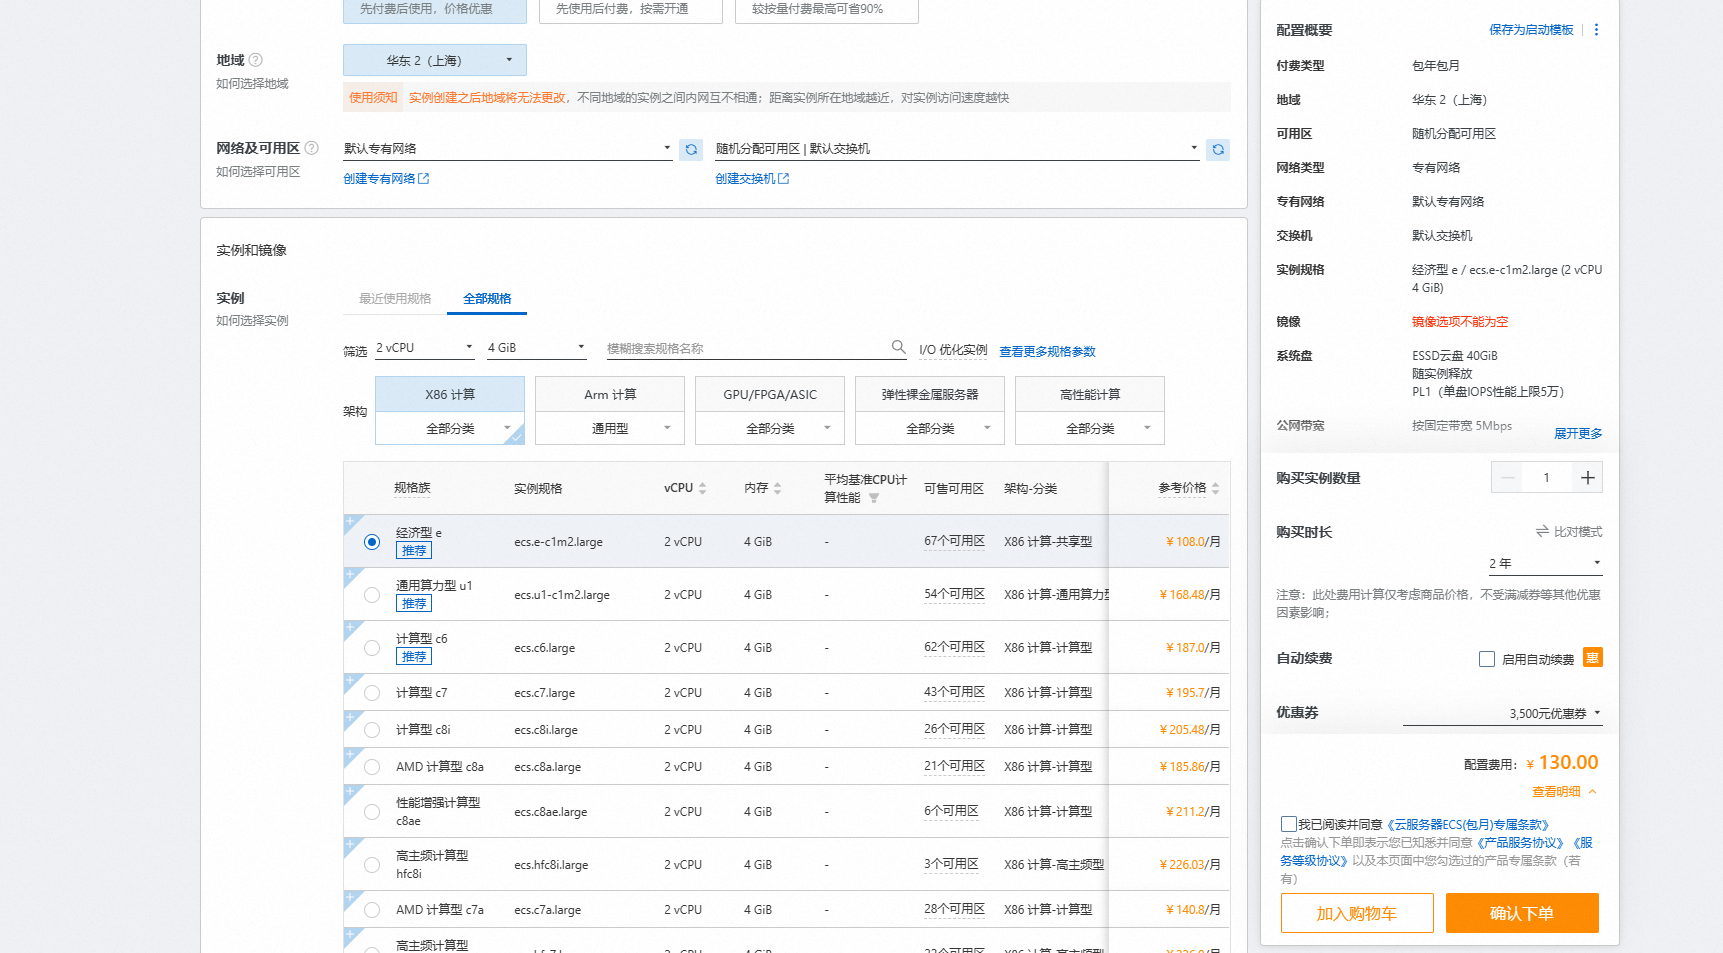Click the 67个可用区 link for ecs.e-c1m2.large
Screen dimensions: 1723x953
tap(954, 541)
